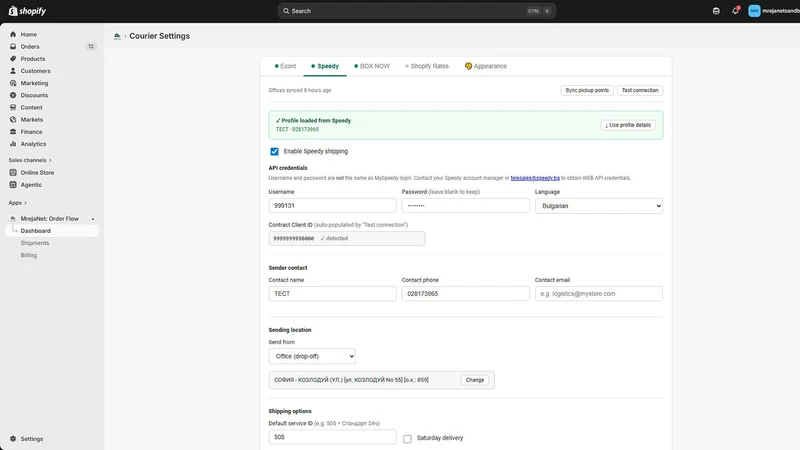
Task: Click the Settings gear icon
Action: (x=13, y=439)
